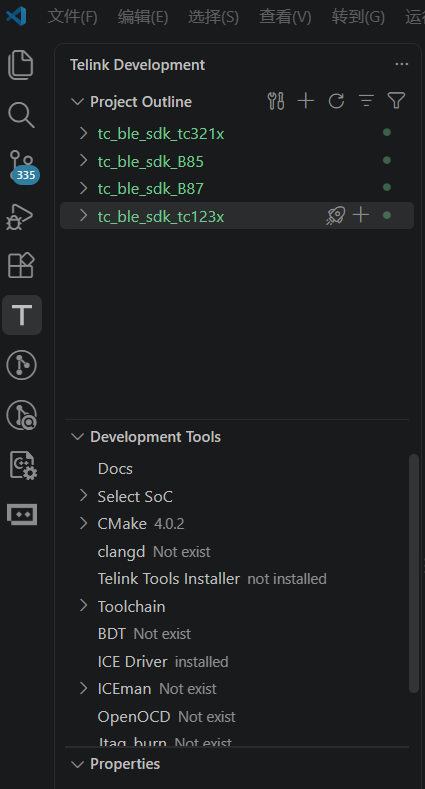Click the green status dot of tc_ble_sdk_B87
Viewport: 425px width, 789px height.
click(x=387, y=187)
